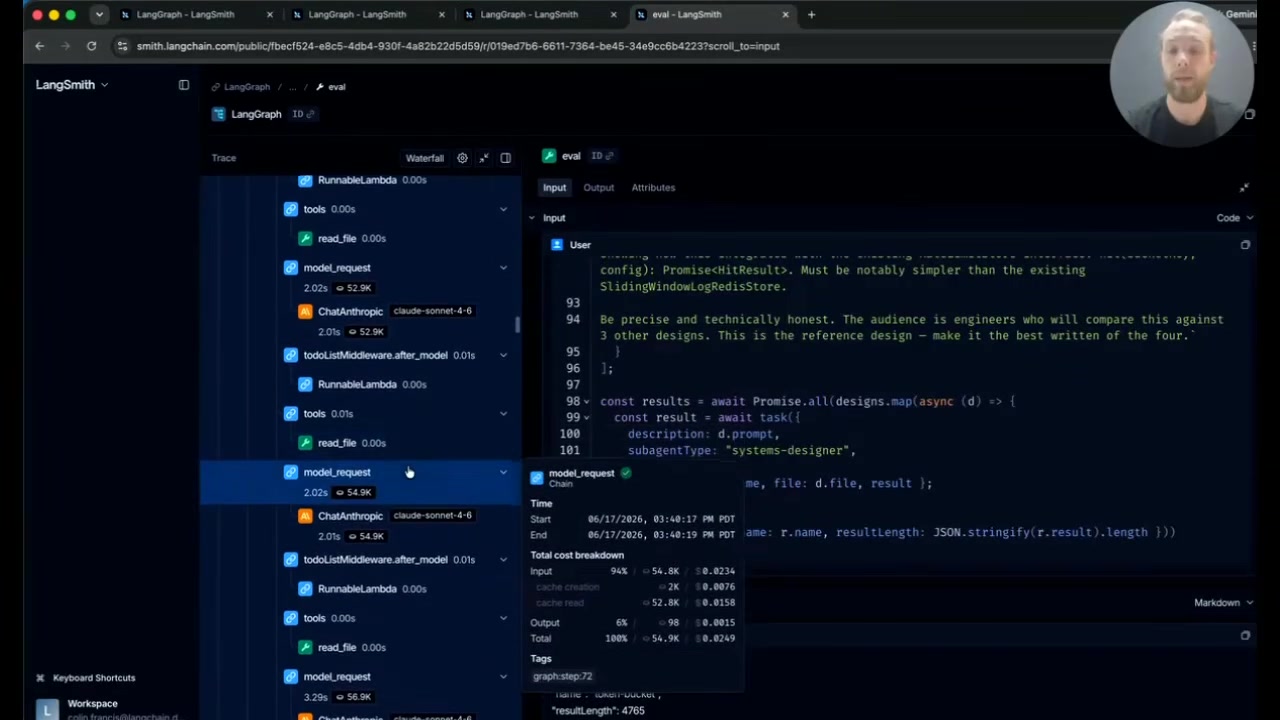Click the wrench icon beside eval header
This screenshot has height=720, width=1280.
tap(548, 156)
